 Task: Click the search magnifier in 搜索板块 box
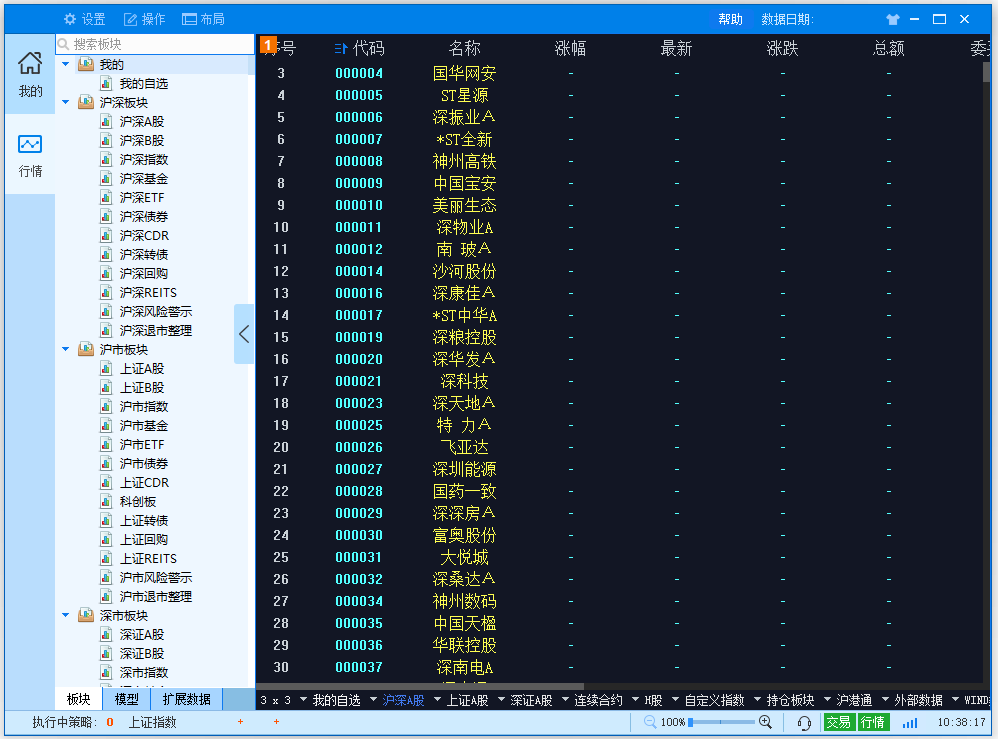(63, 44)
